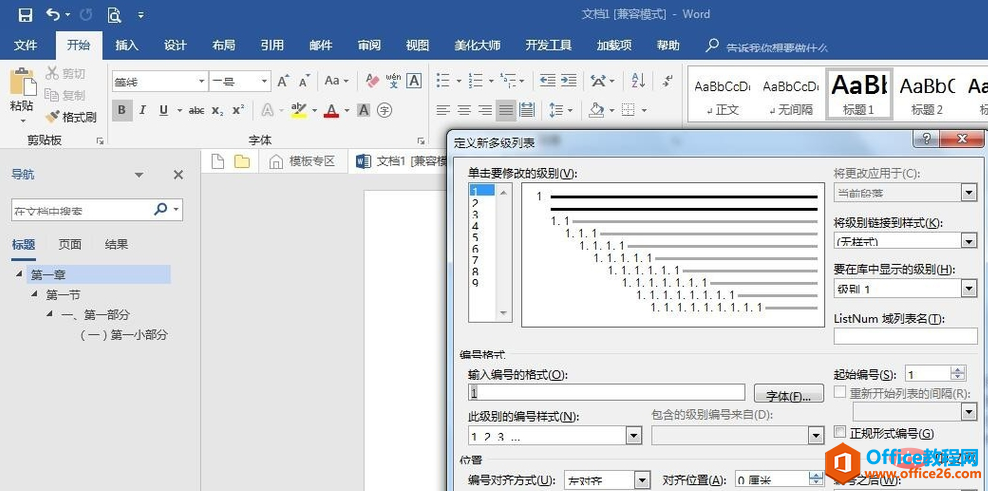Viewport: 988px width, 491px height.
Task: Collapse the 第一节 heading in navigation
Action: [34, 294]
